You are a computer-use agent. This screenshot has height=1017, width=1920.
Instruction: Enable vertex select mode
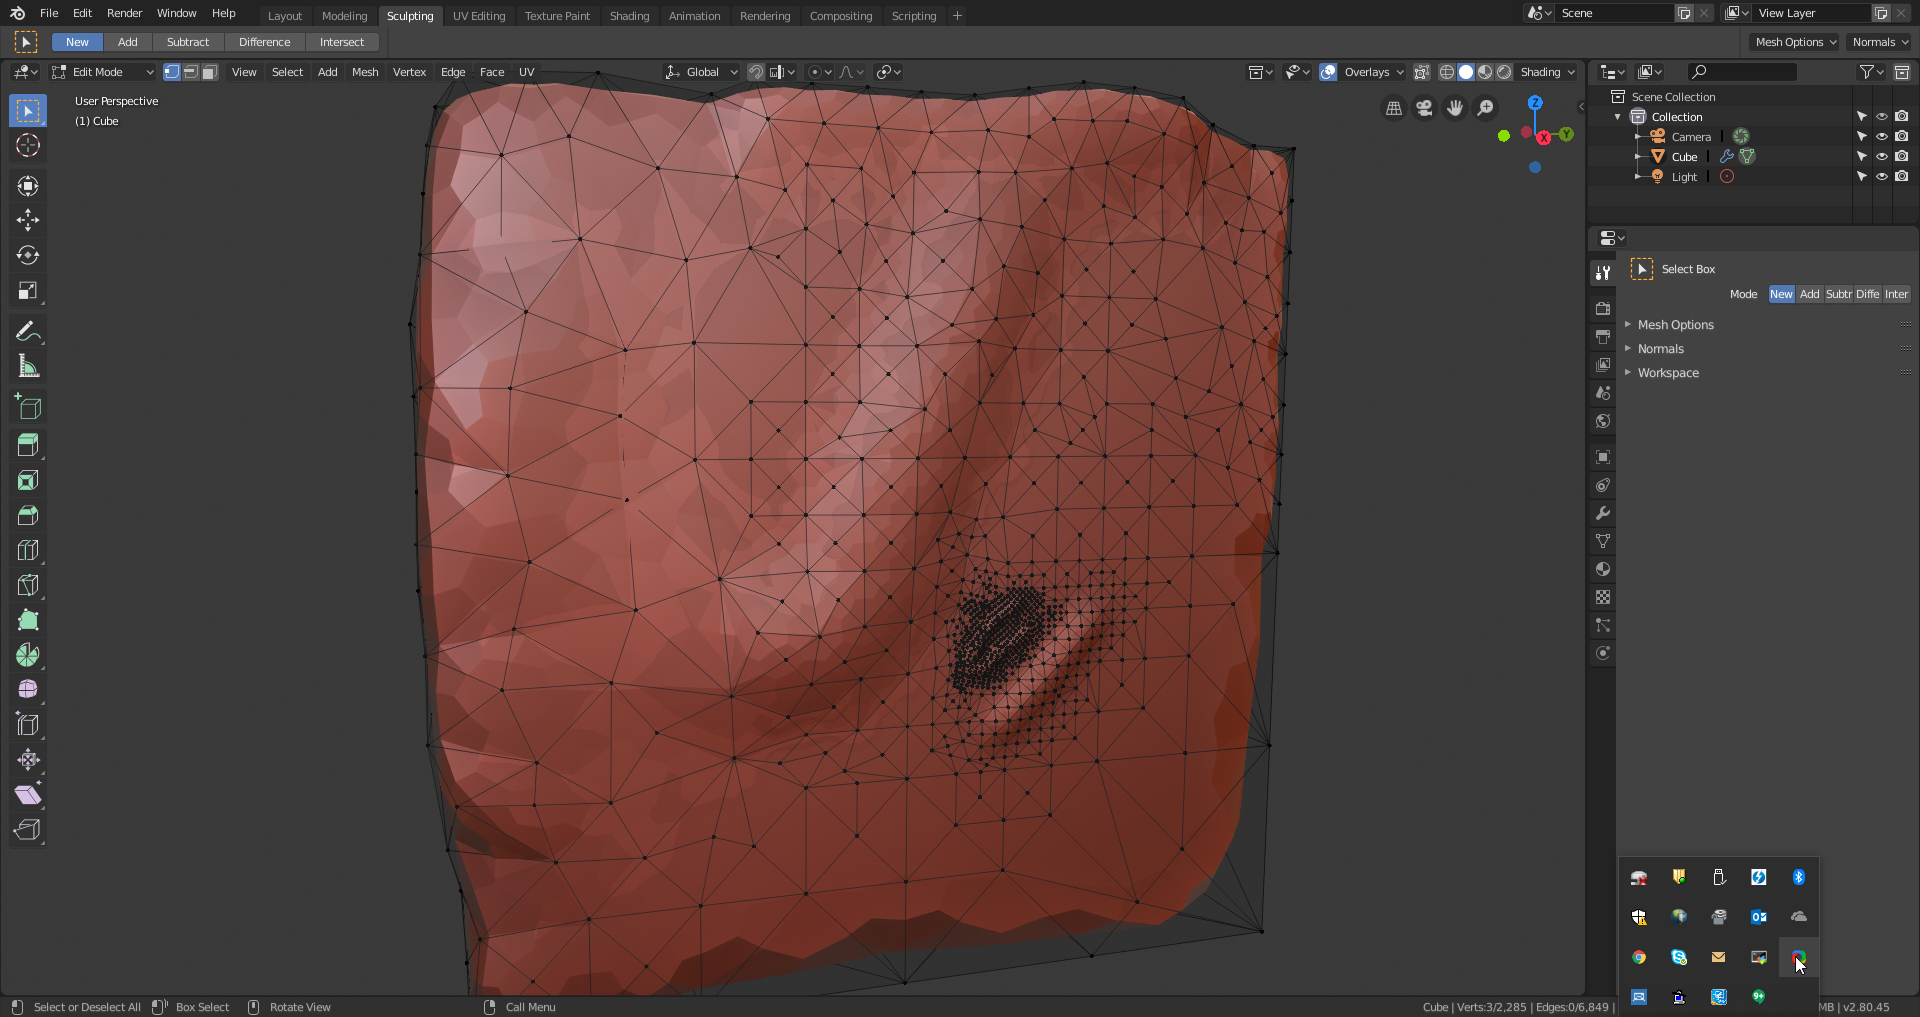point(172,72)
